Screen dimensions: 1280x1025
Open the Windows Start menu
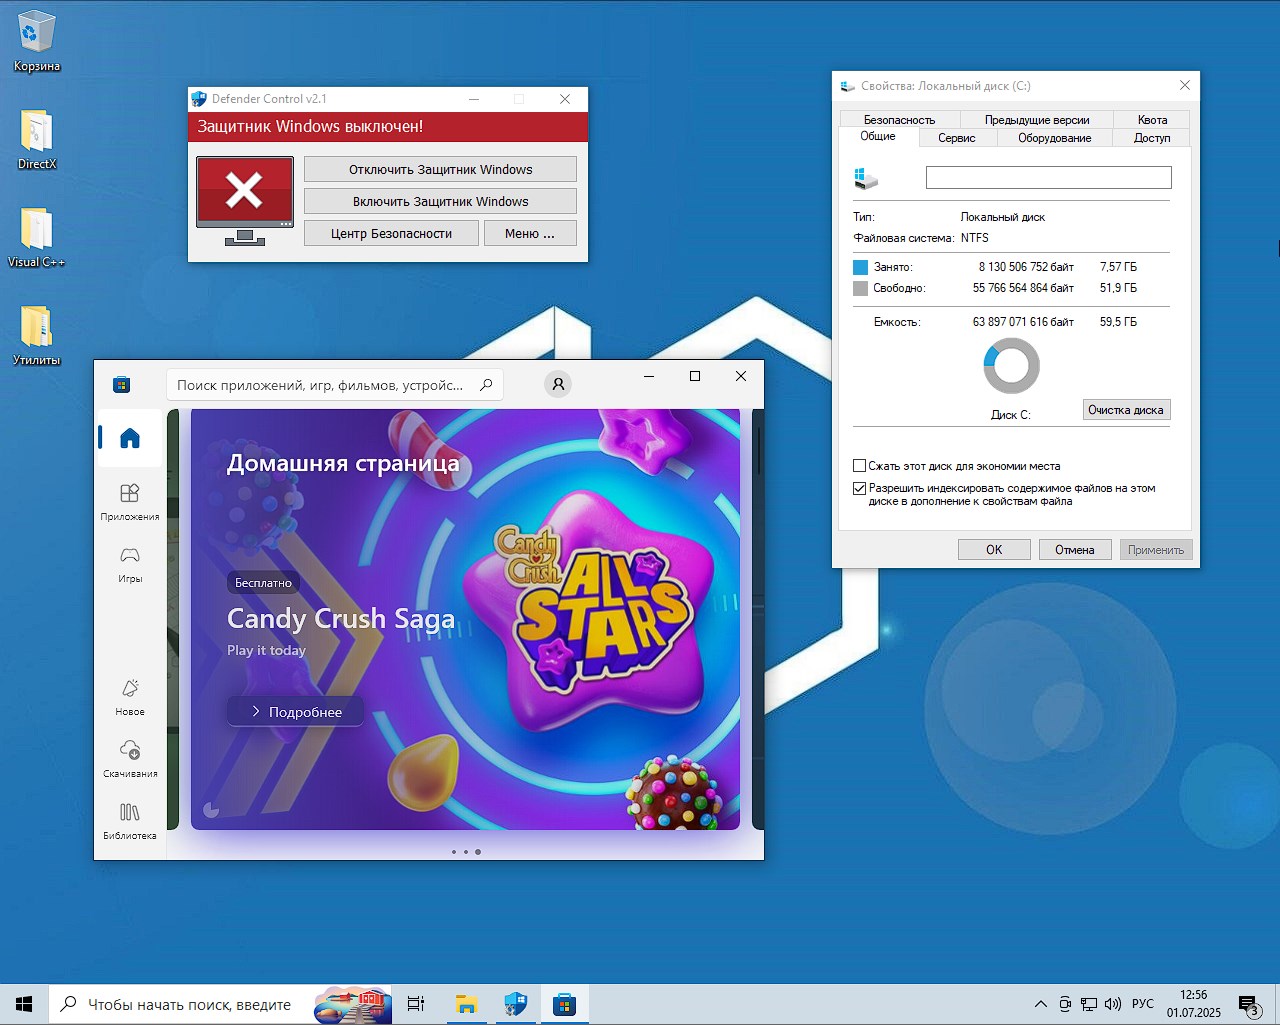point(24,1004)
